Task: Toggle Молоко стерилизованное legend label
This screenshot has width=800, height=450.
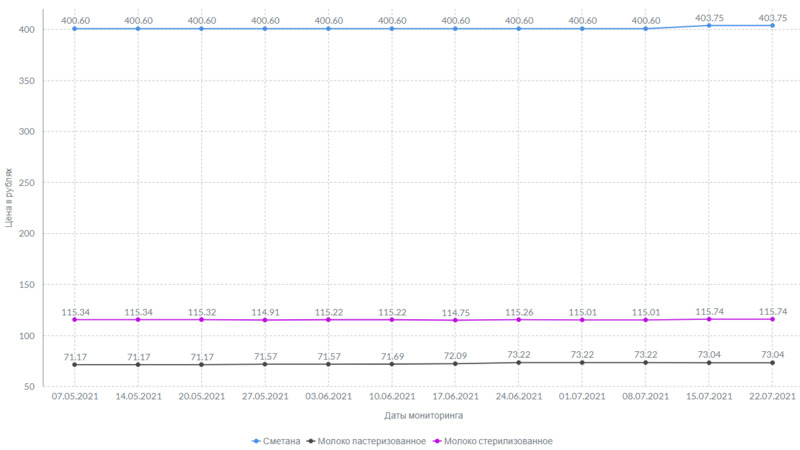Action: point(497,441)
